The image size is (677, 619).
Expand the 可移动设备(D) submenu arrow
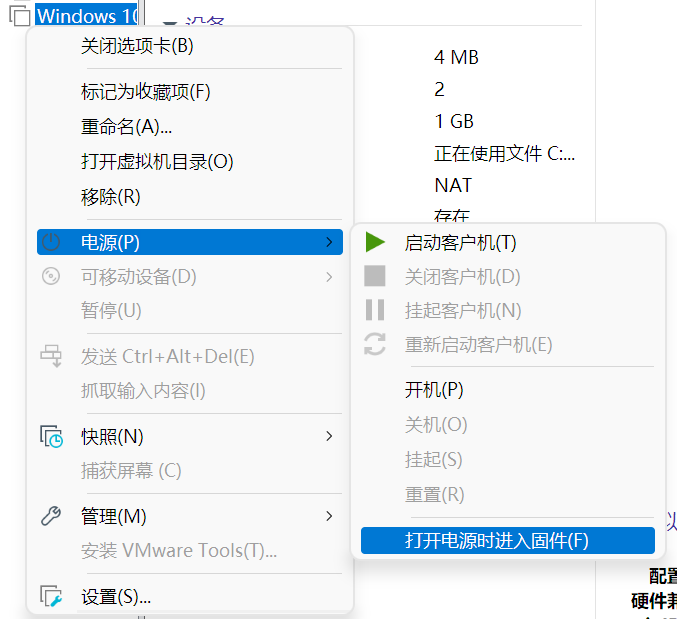(329, 277)
